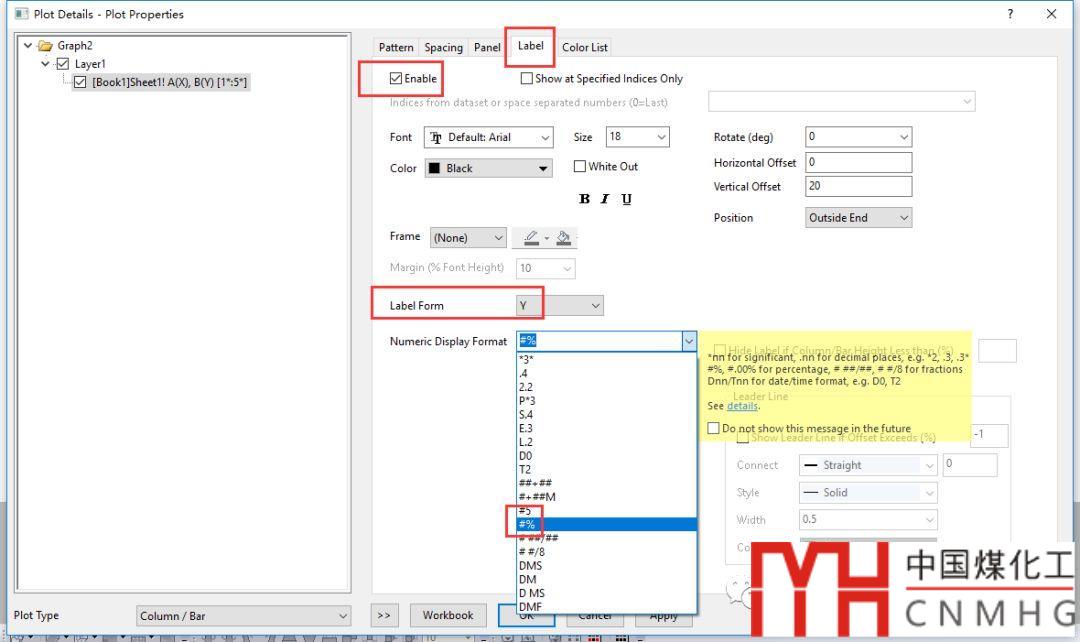Toggle Italic formatting for label text
1080x642 pixels.
click(x=605, y=198)
